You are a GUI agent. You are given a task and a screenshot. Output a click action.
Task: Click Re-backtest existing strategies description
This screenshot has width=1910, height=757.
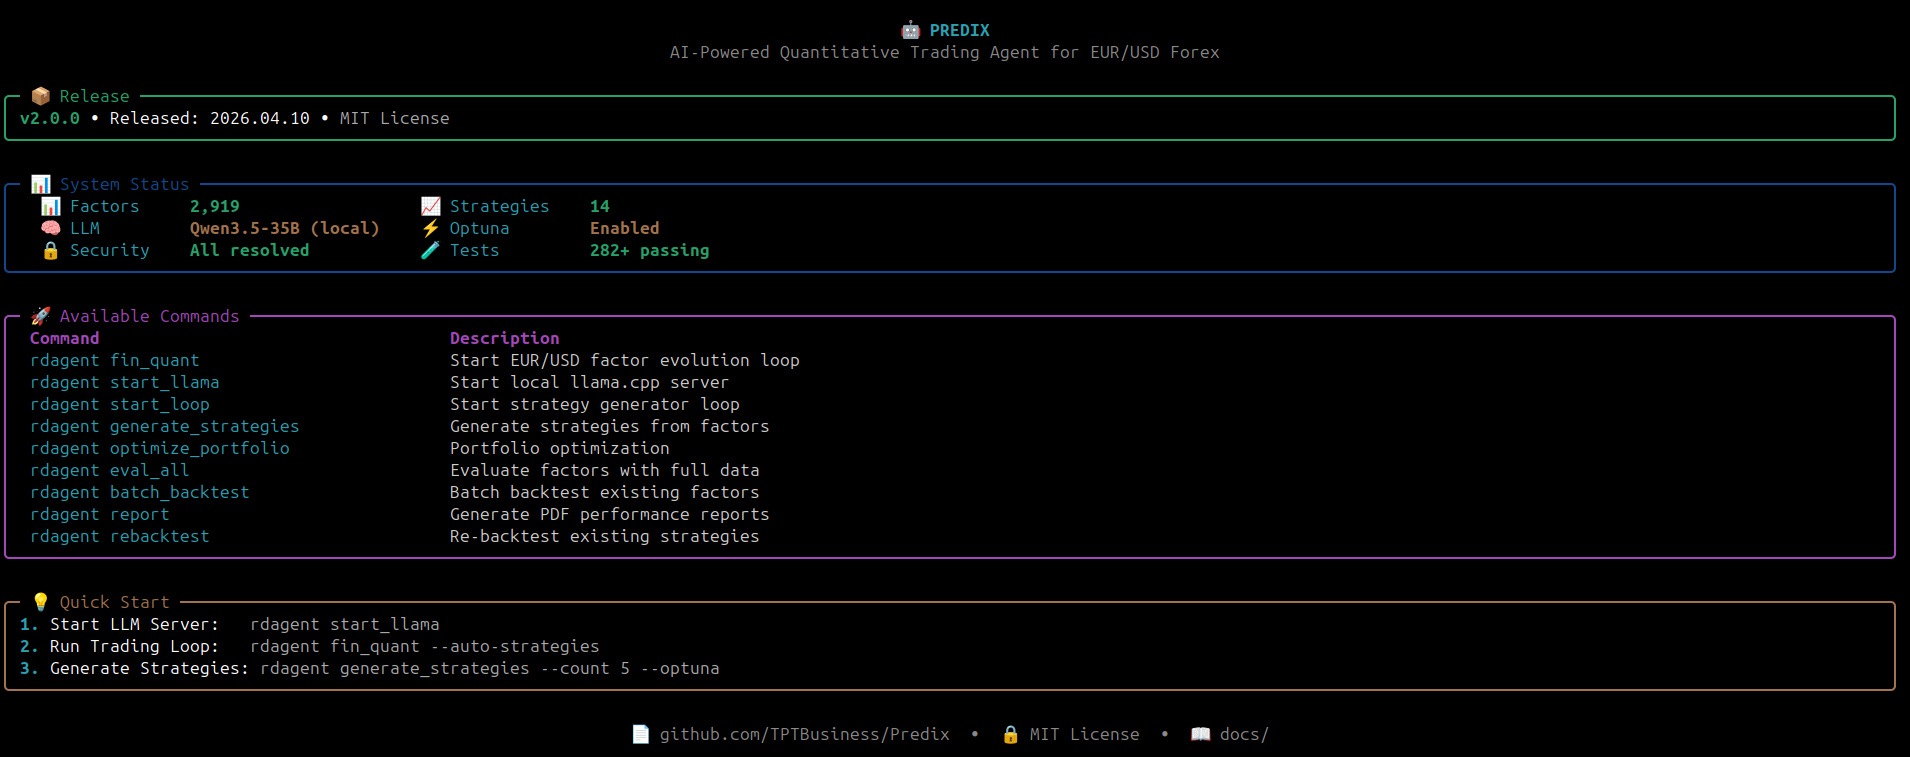coord(605,536)
